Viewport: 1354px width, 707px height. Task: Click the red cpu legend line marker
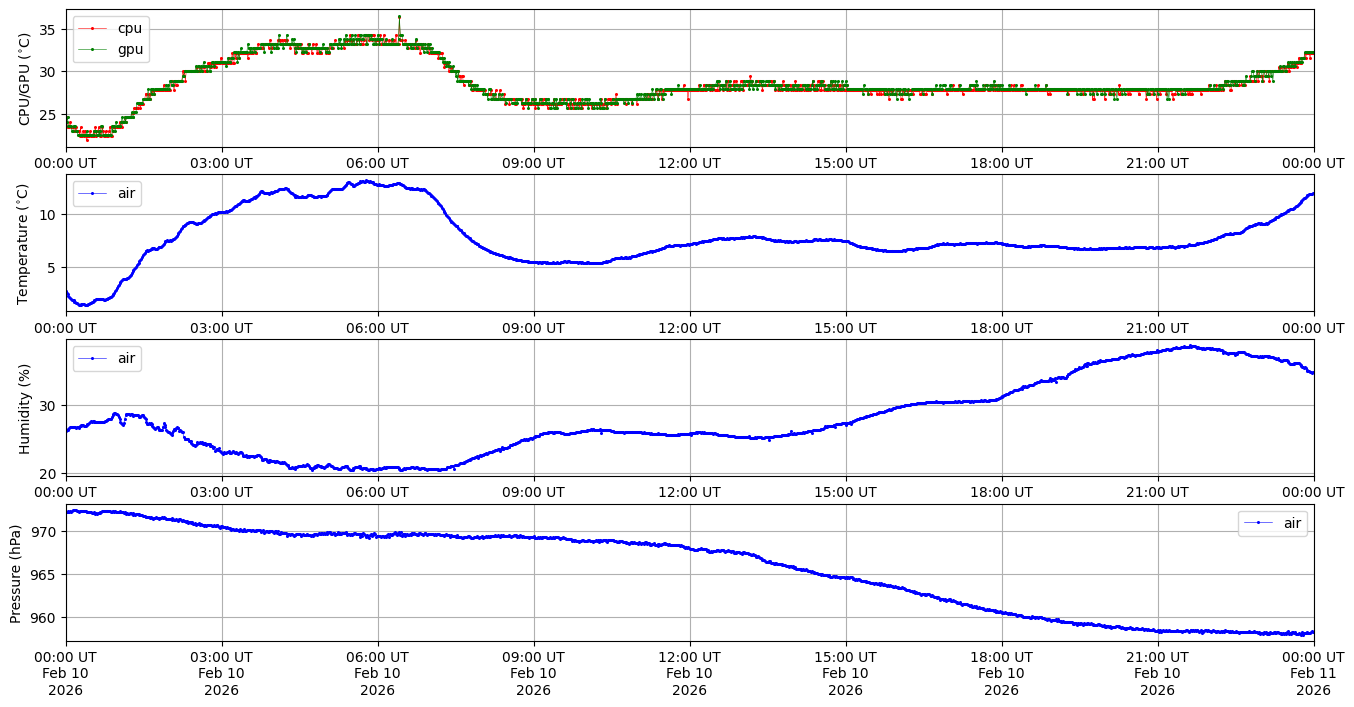[x=92, y=29]
